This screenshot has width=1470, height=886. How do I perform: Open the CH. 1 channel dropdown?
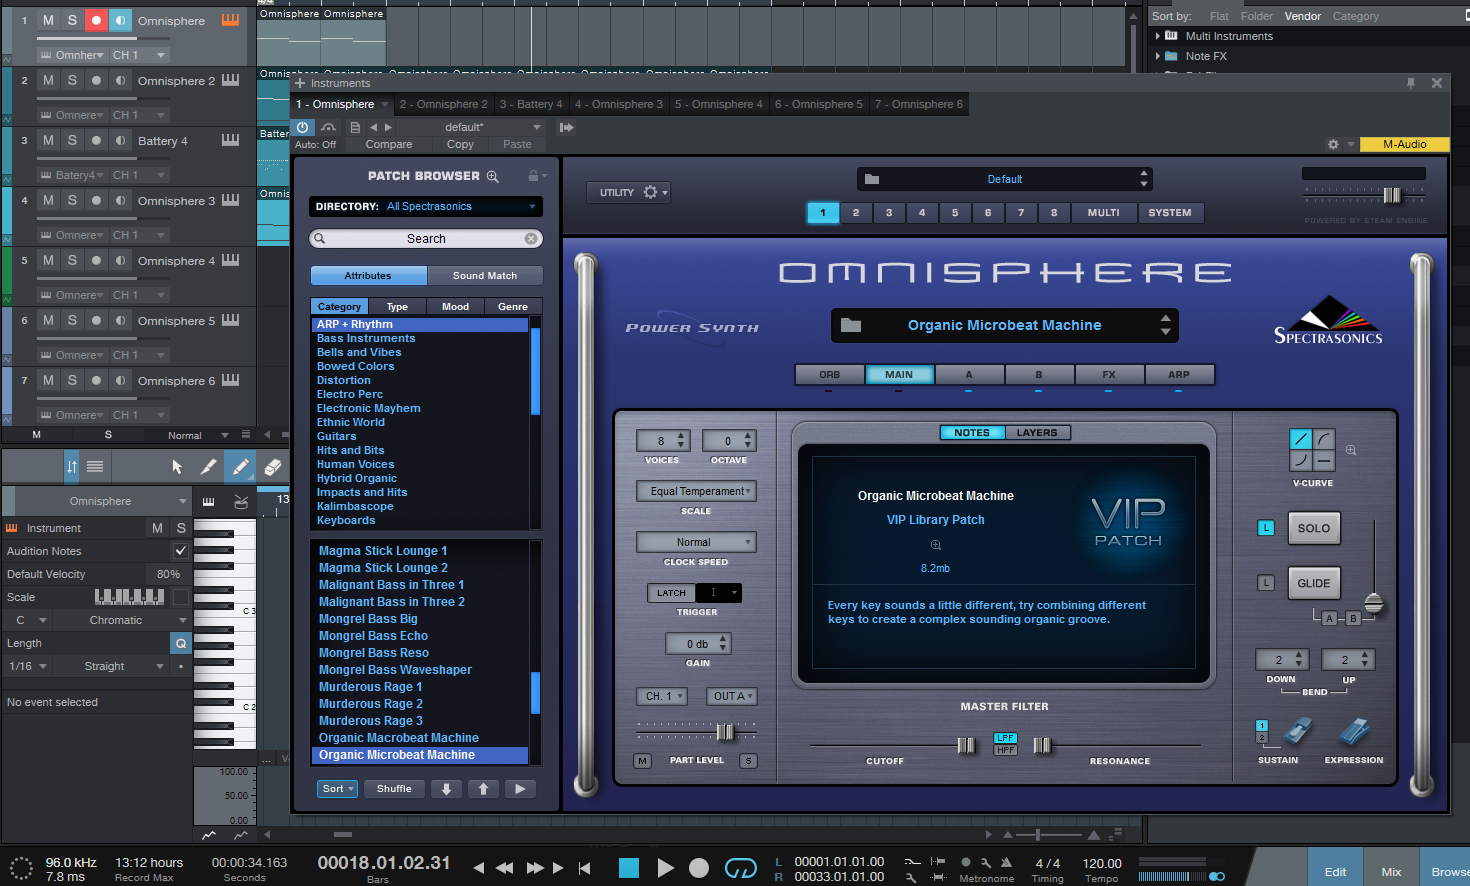click(662, 696)
